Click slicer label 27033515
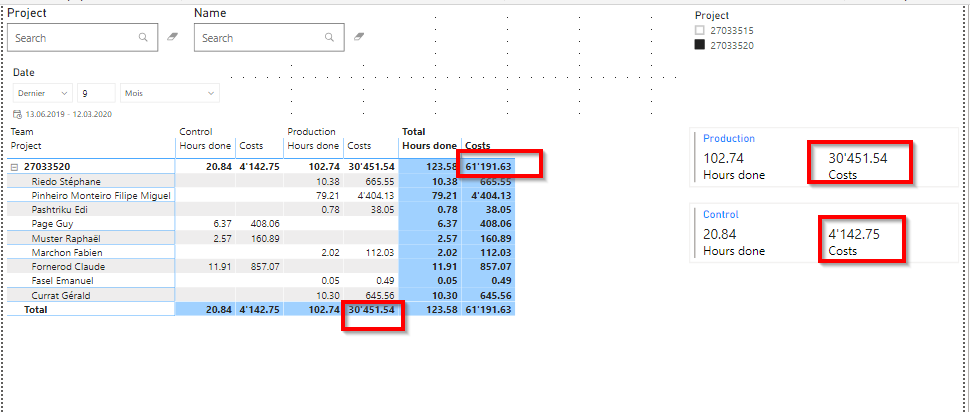 click(732, 30)
